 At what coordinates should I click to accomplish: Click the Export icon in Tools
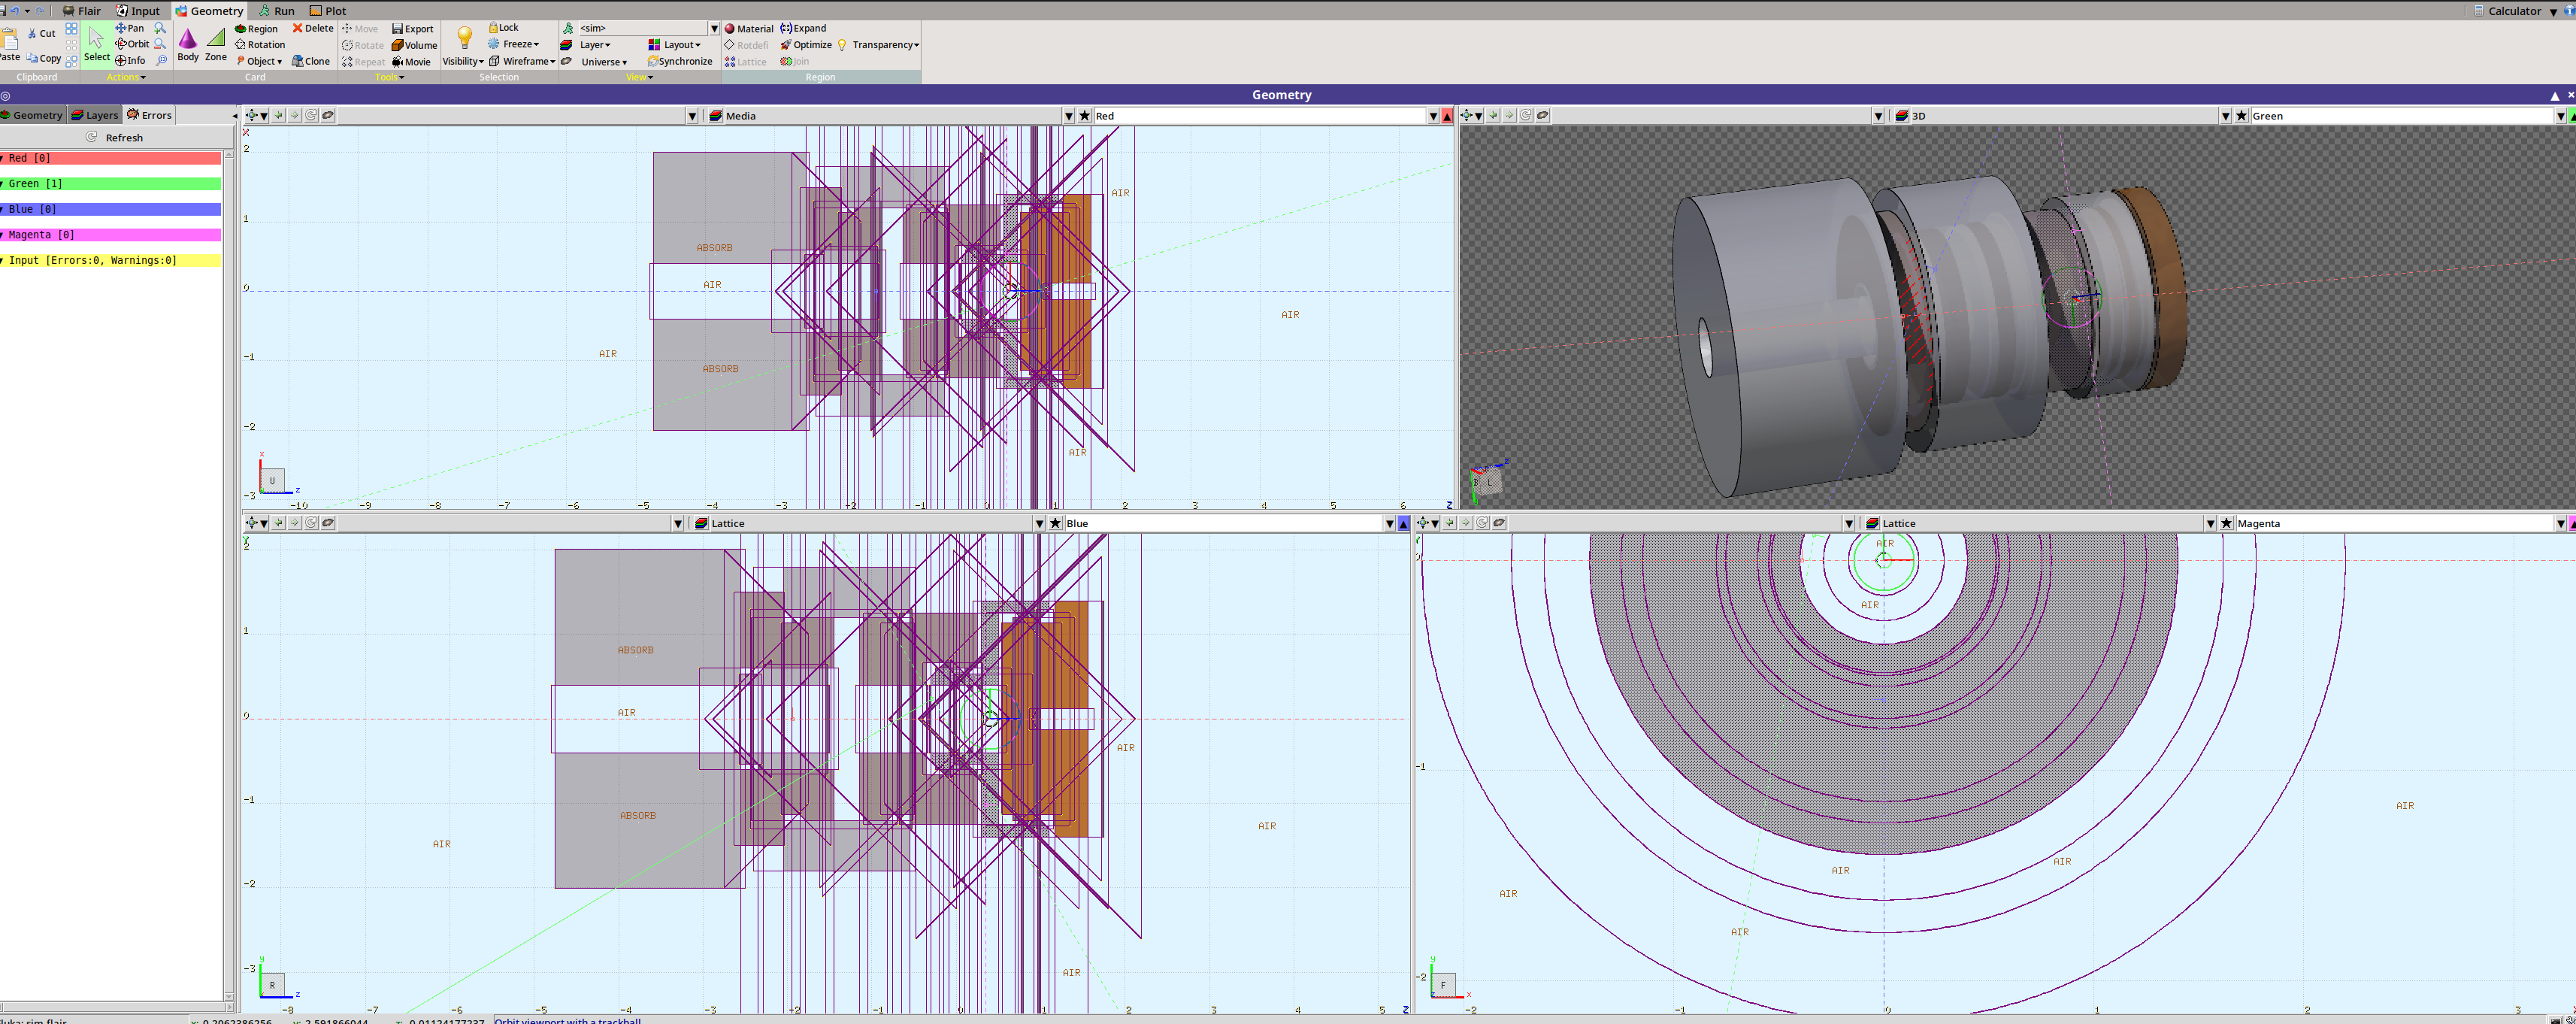[412, 29]
